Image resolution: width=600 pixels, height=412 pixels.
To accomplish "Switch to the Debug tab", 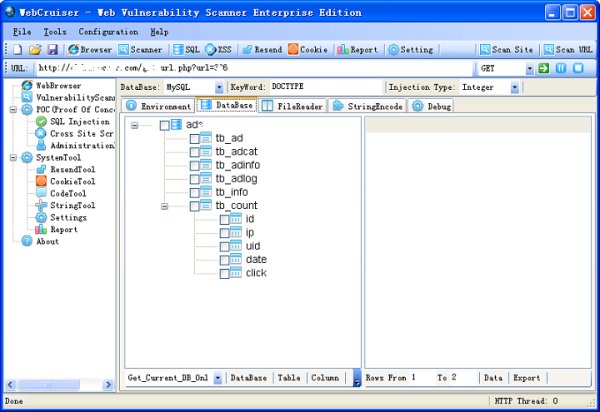I will pos(432,106).
